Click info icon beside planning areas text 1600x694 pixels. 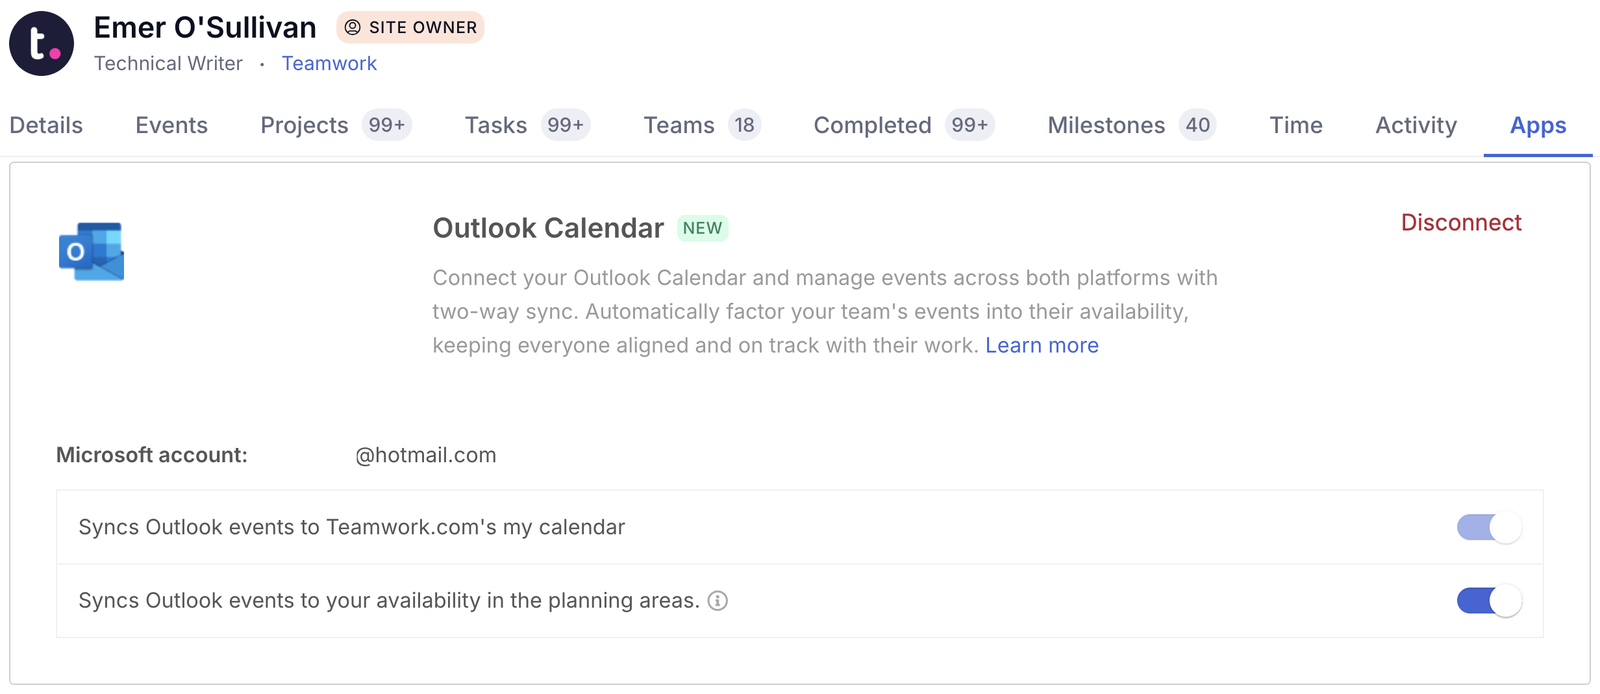[x=717, y=601]
